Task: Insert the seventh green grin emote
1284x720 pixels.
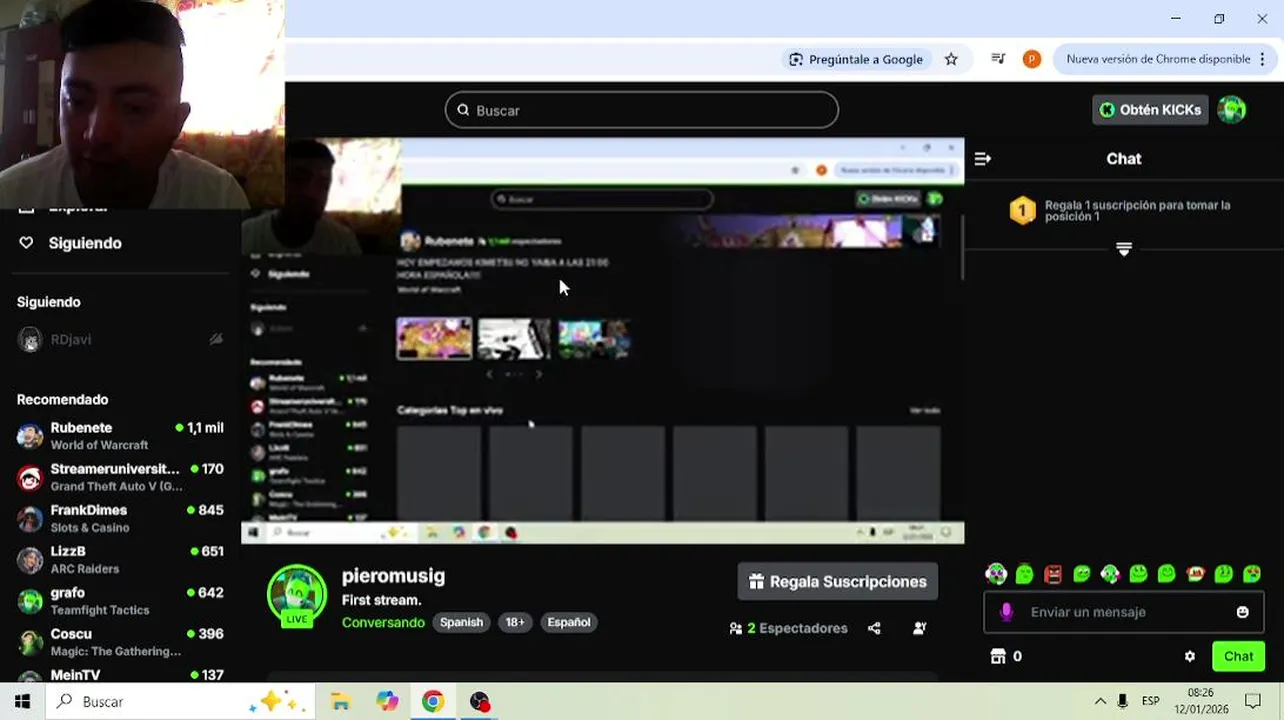Action: (x=1166, y=574)
